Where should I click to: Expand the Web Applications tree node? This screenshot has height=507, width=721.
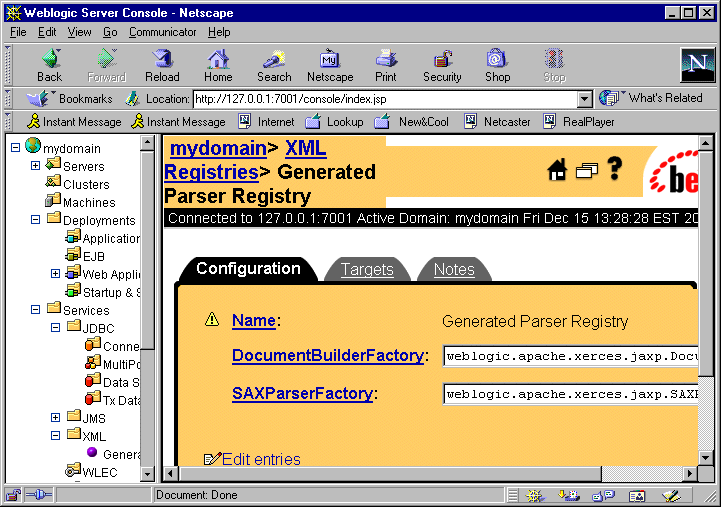click(55, 273)
